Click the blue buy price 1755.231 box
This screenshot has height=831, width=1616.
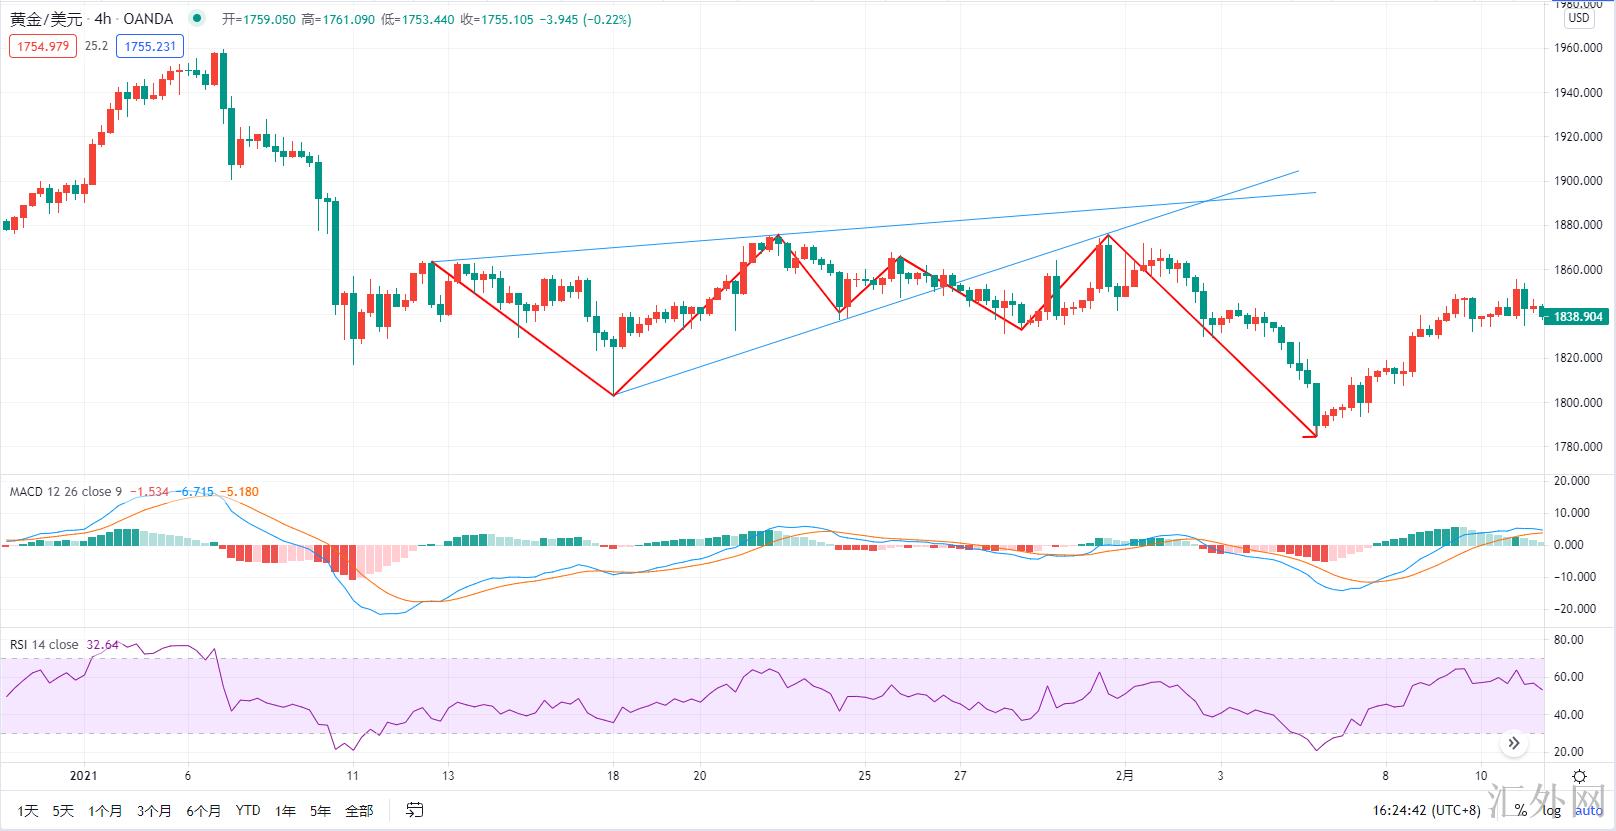point(150,46)
